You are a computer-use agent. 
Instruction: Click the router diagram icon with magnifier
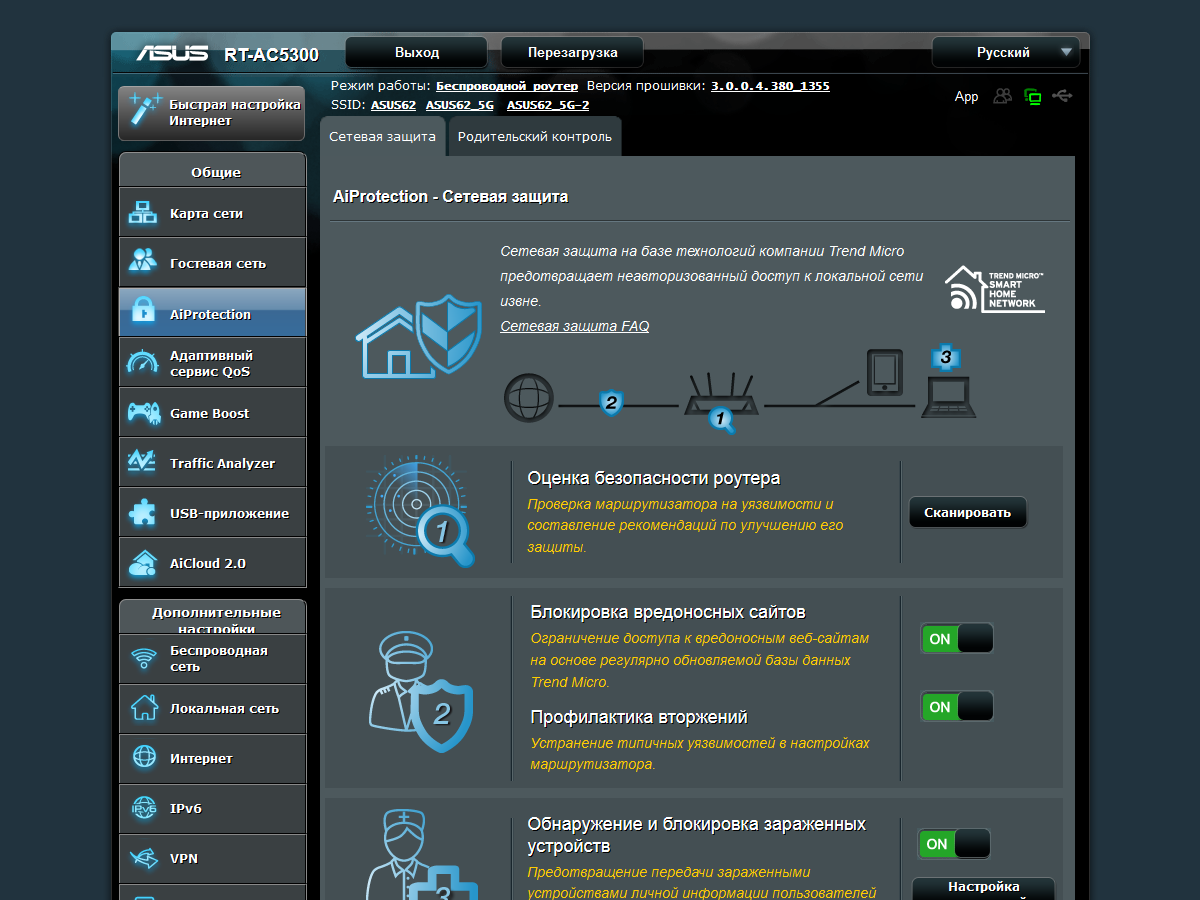(x=722, y=403)
